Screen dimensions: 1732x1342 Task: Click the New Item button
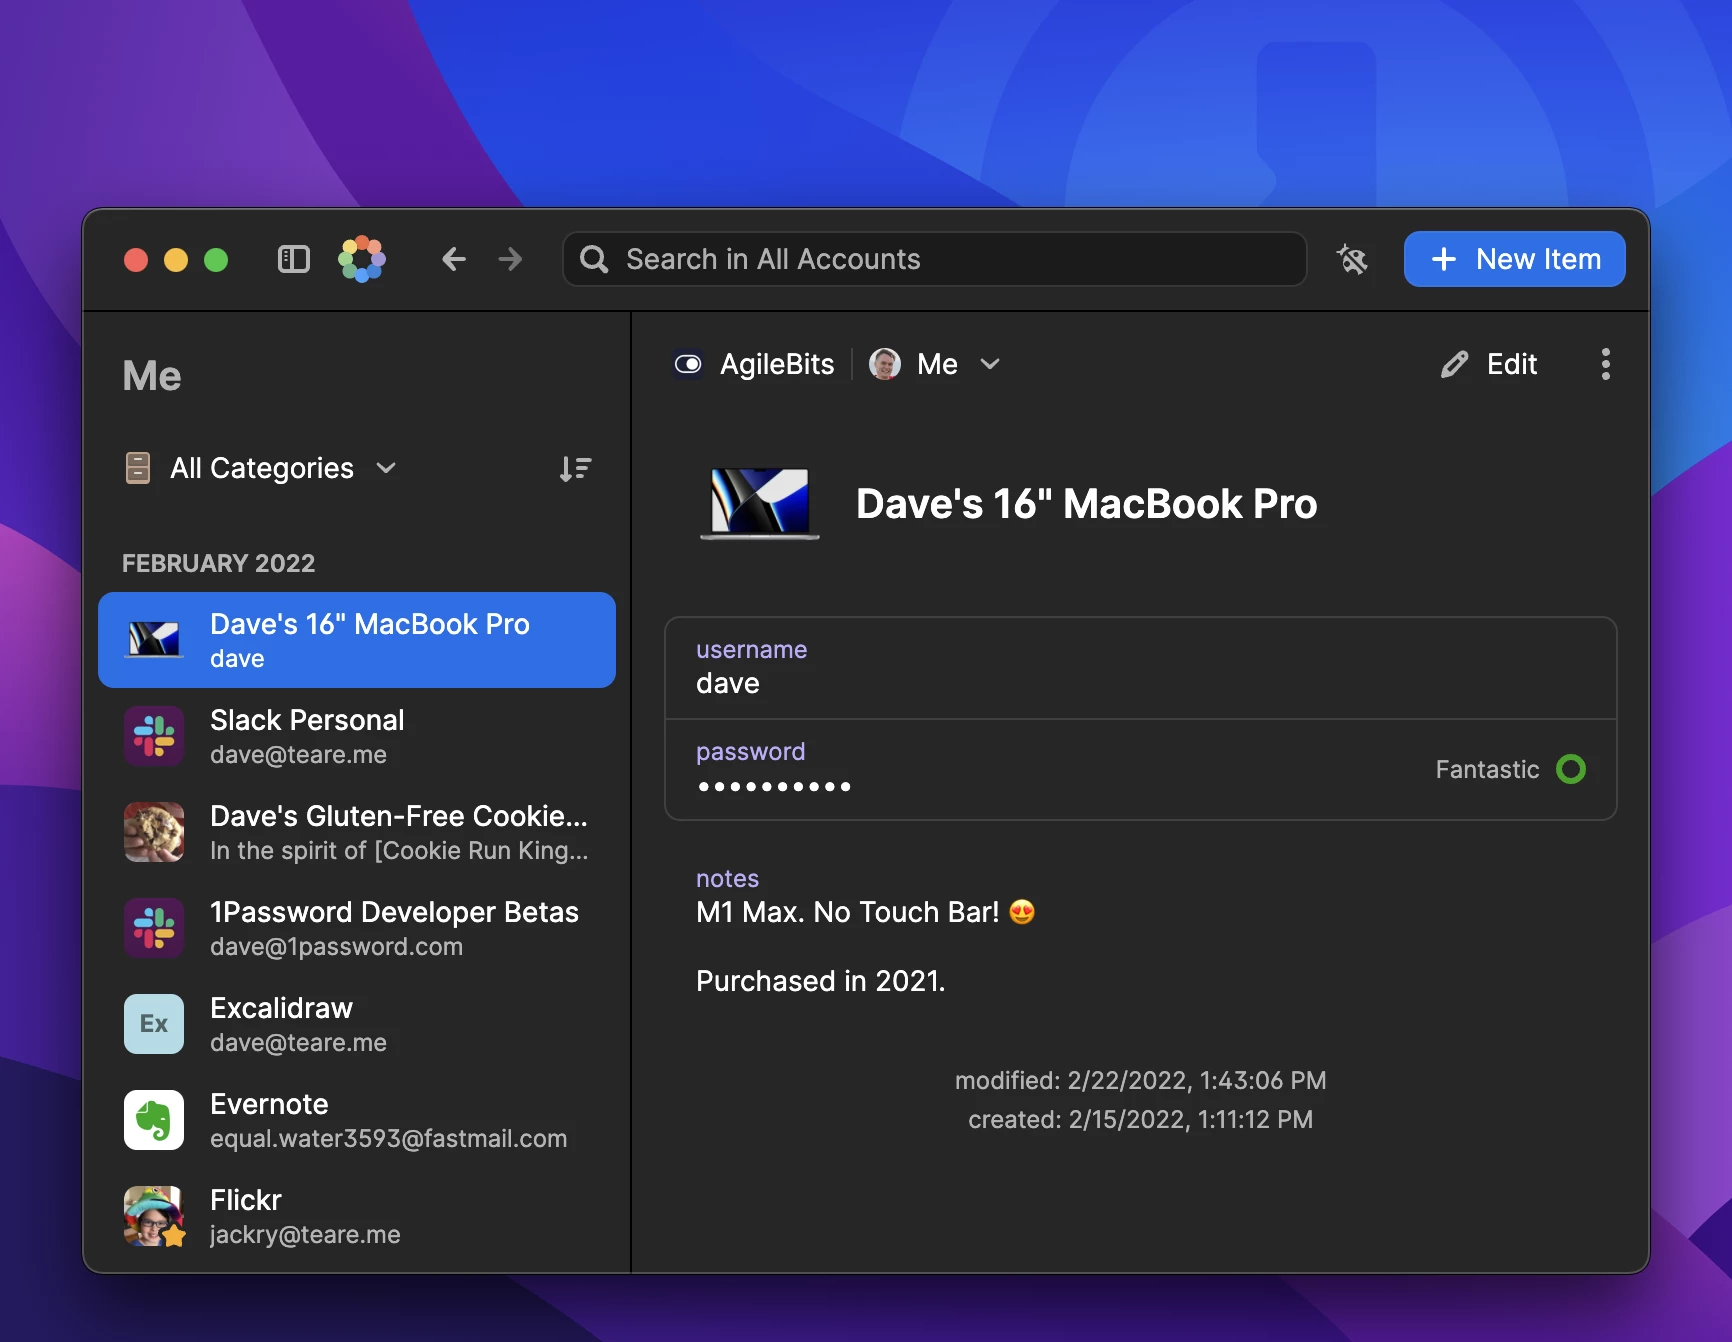[1515, 260]
